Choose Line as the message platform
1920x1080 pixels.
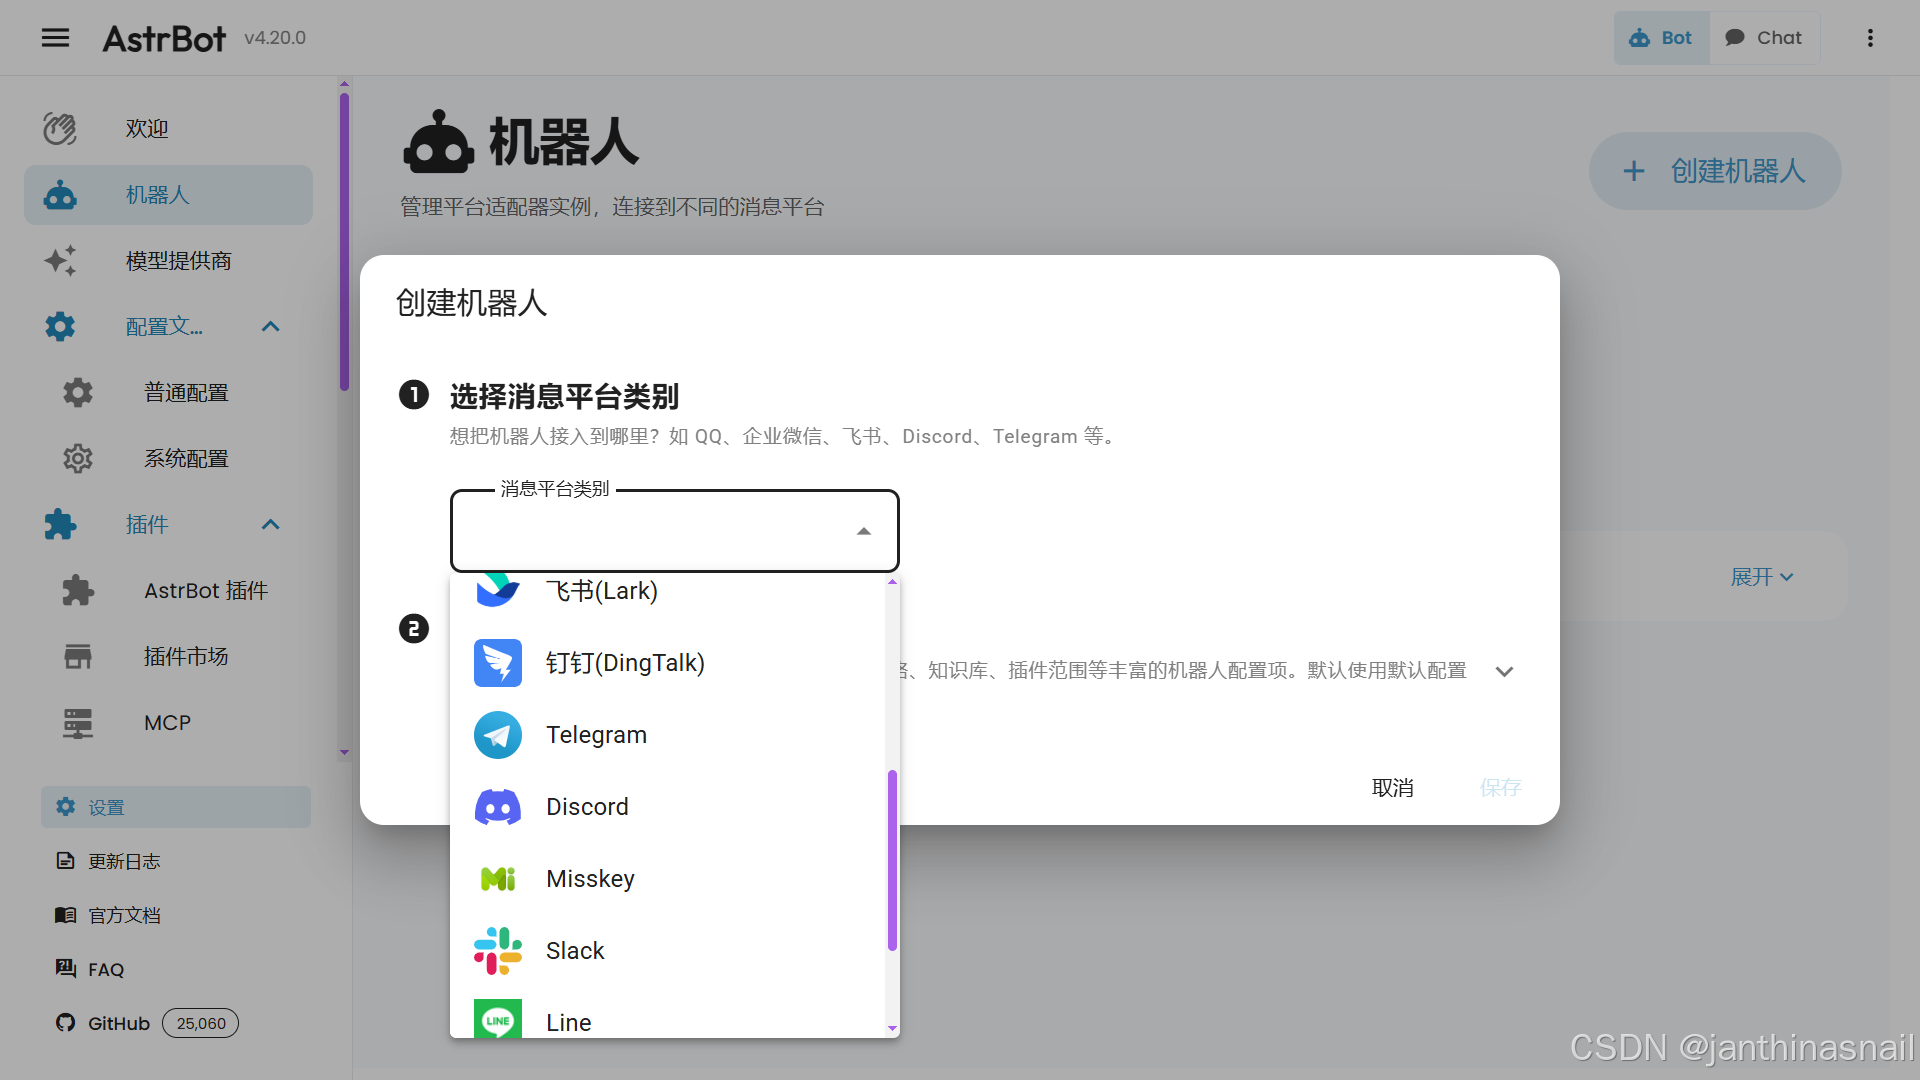click(668, 1013)
